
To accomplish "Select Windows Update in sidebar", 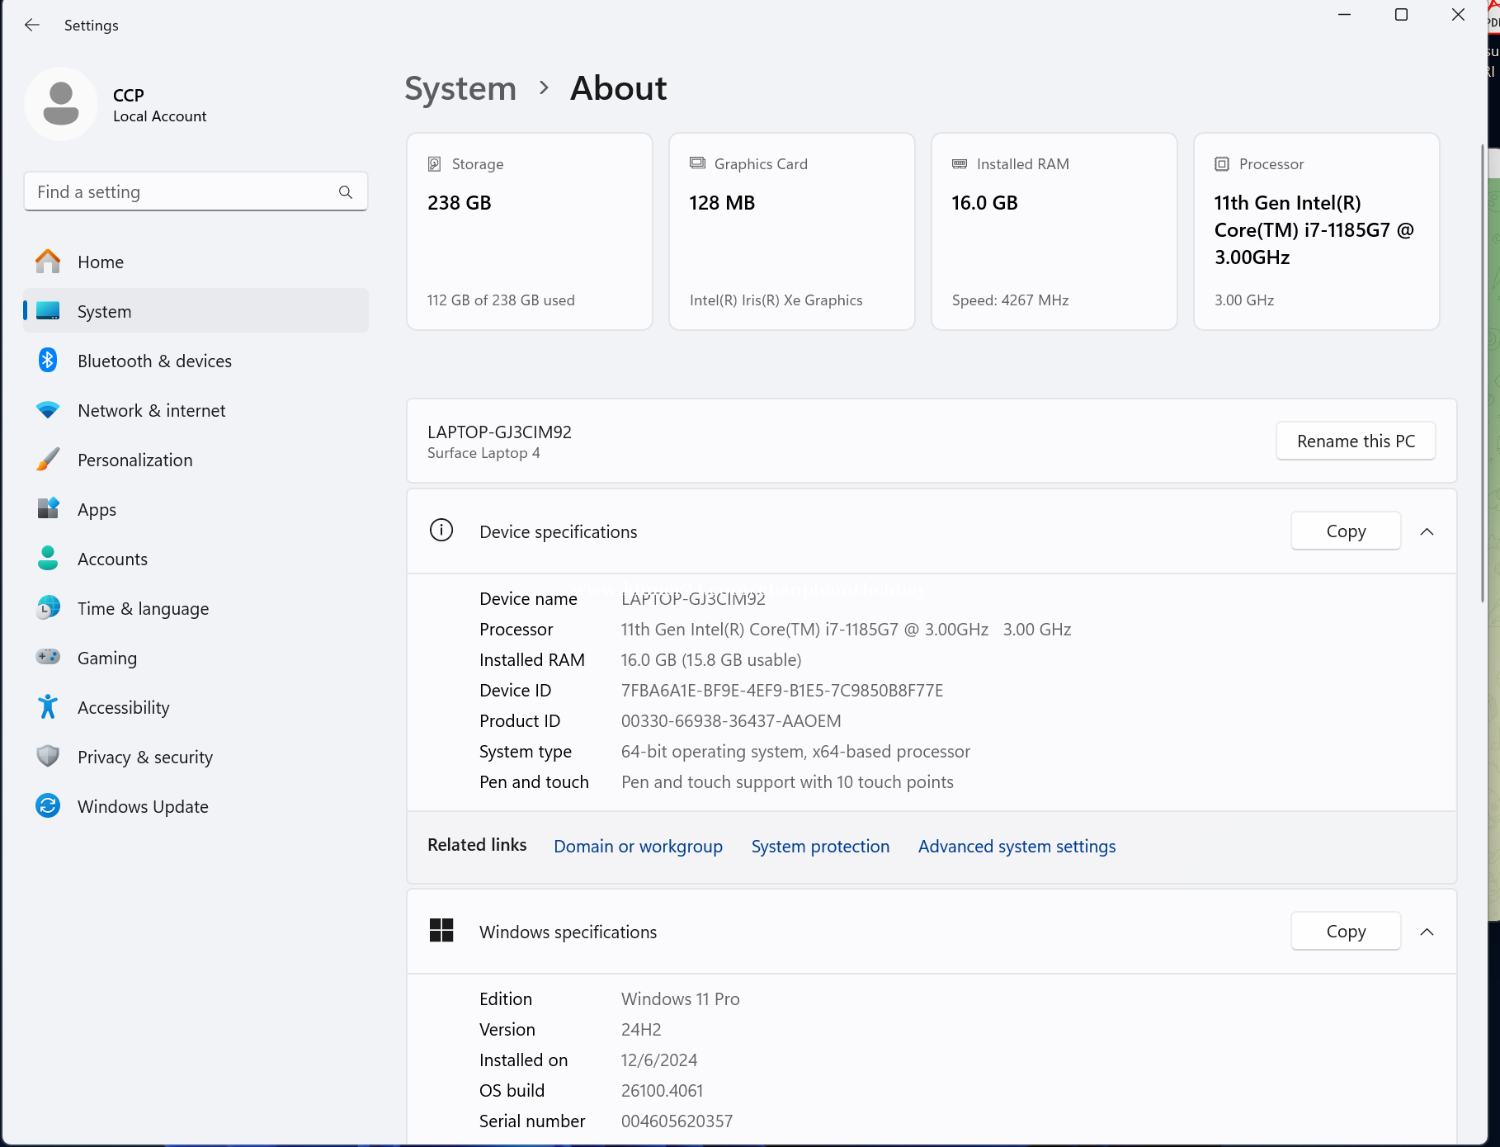I will 196,806.
